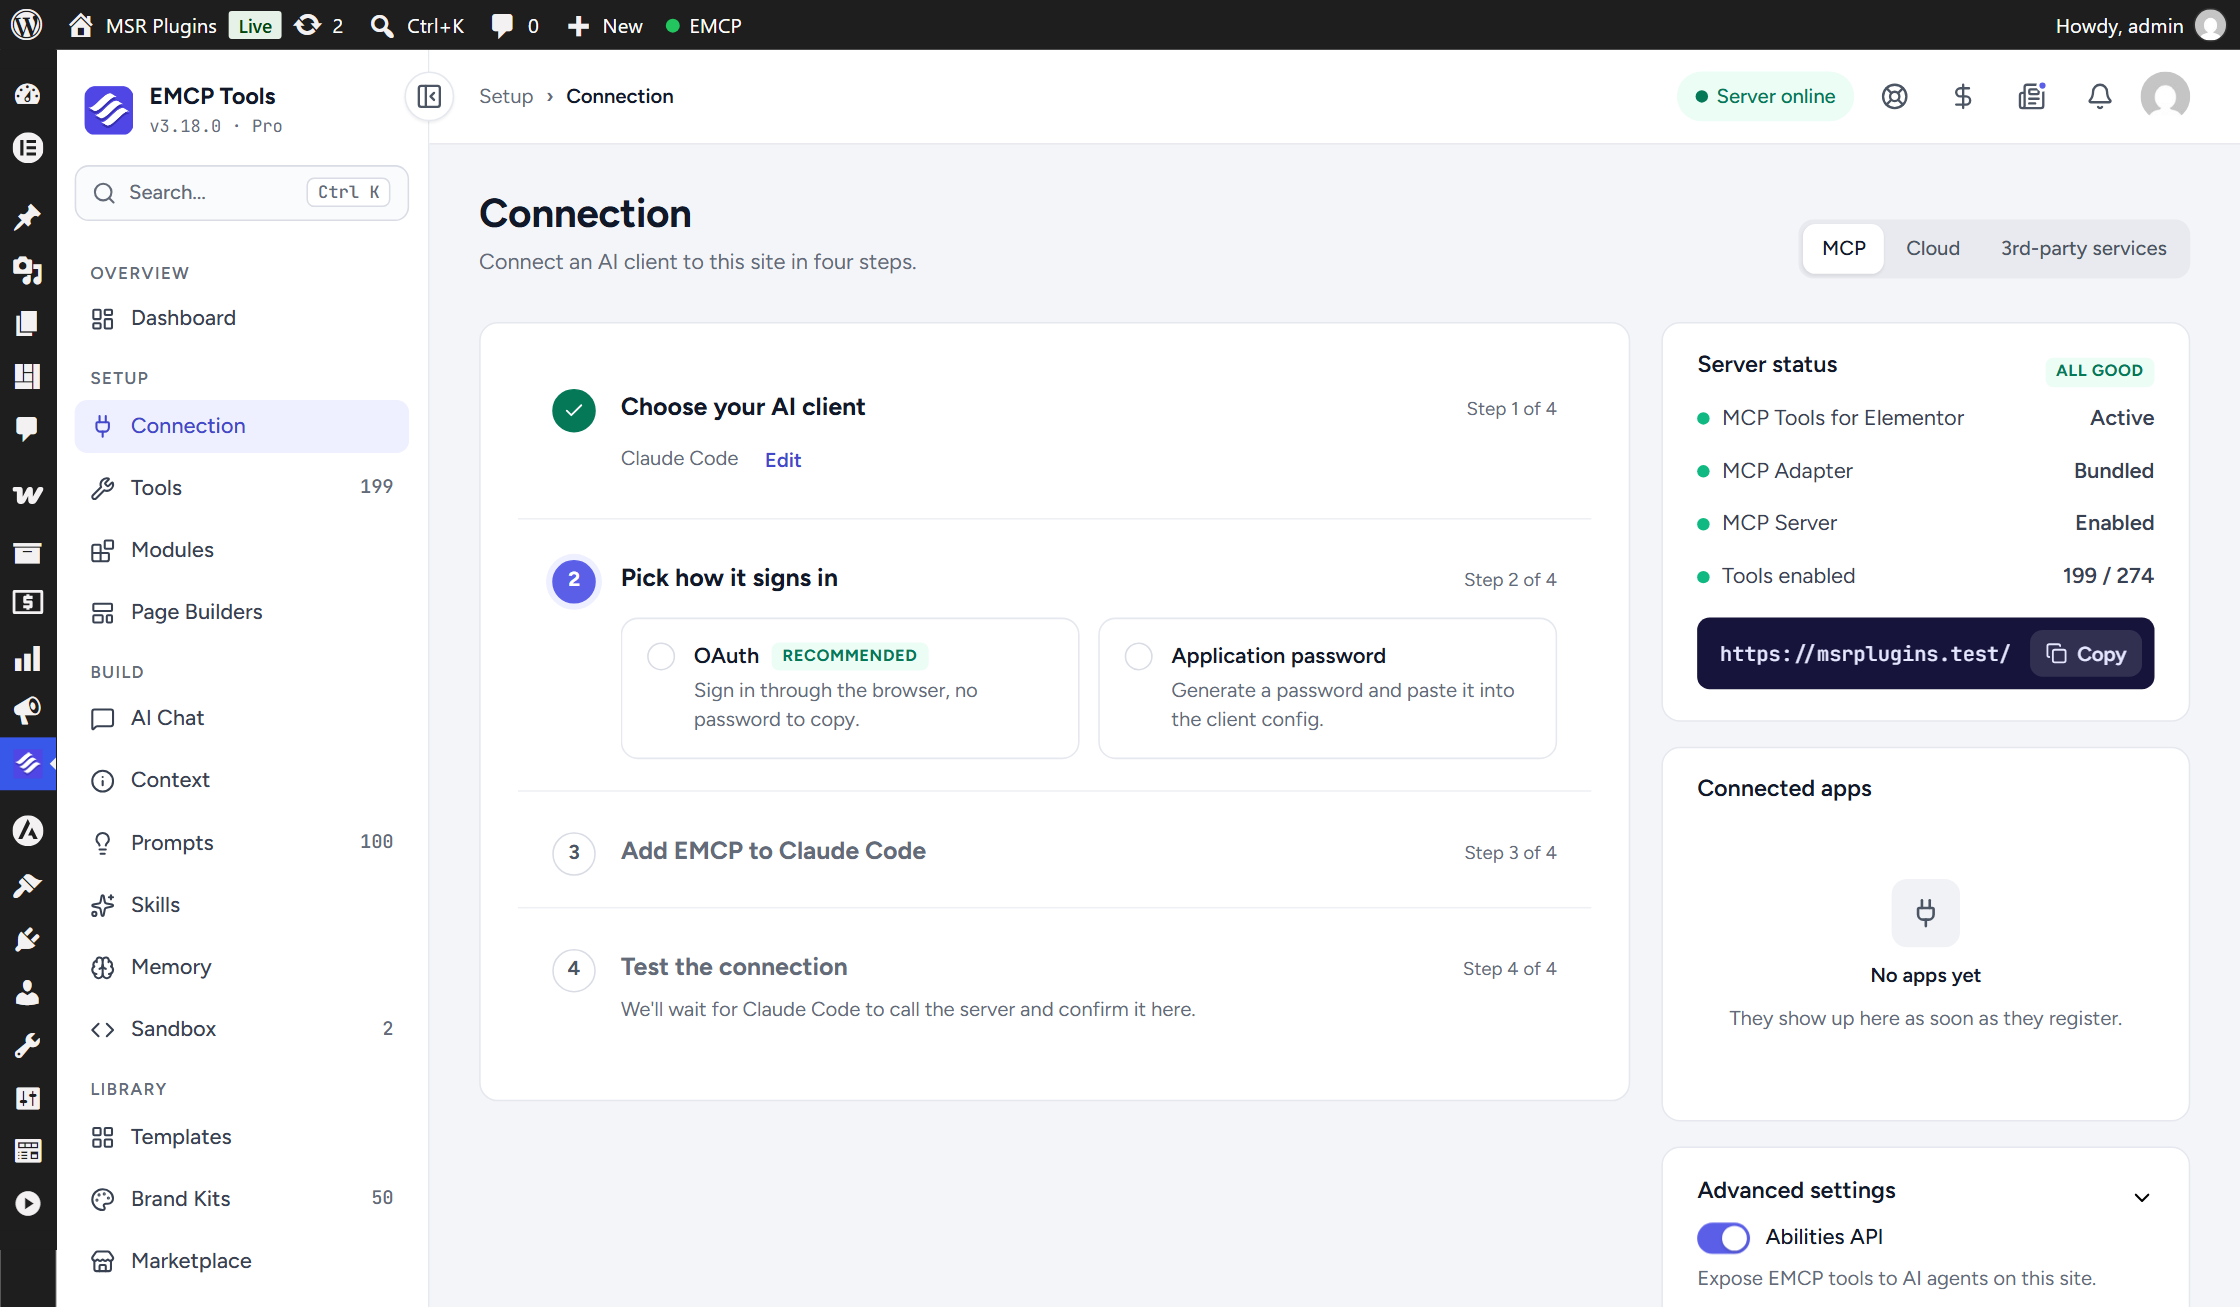The height and width of the screenshot is (1307, 2240).
Task: Open the user avatar in EMCP header
Action: pyautogui.click(x=2165, y=96)
